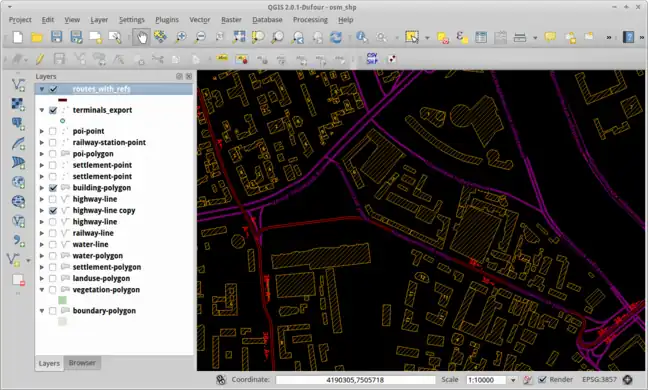Click the Coordinate input field

click(x=355, y=380)
